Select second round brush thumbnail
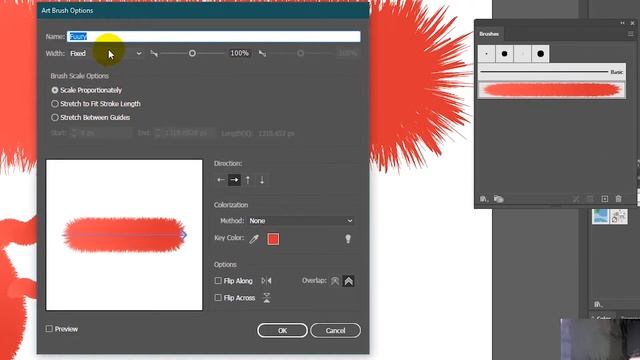This screenshot has width=640, height=360. point(504,53)
